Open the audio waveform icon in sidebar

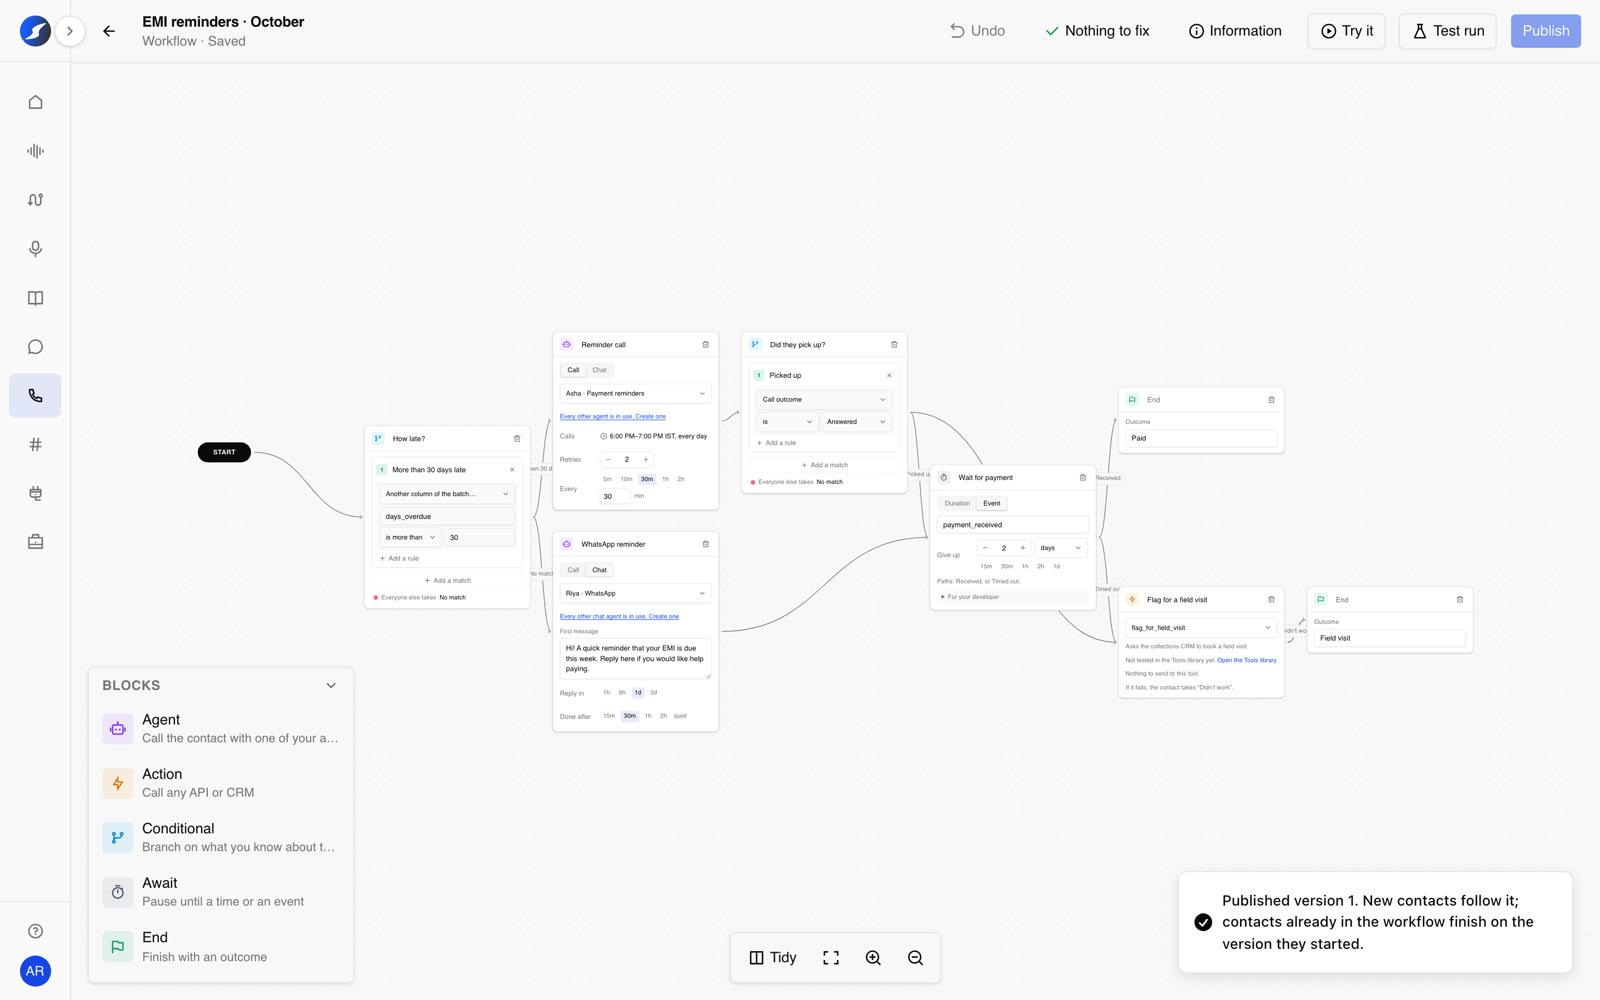tap(35, 151)
